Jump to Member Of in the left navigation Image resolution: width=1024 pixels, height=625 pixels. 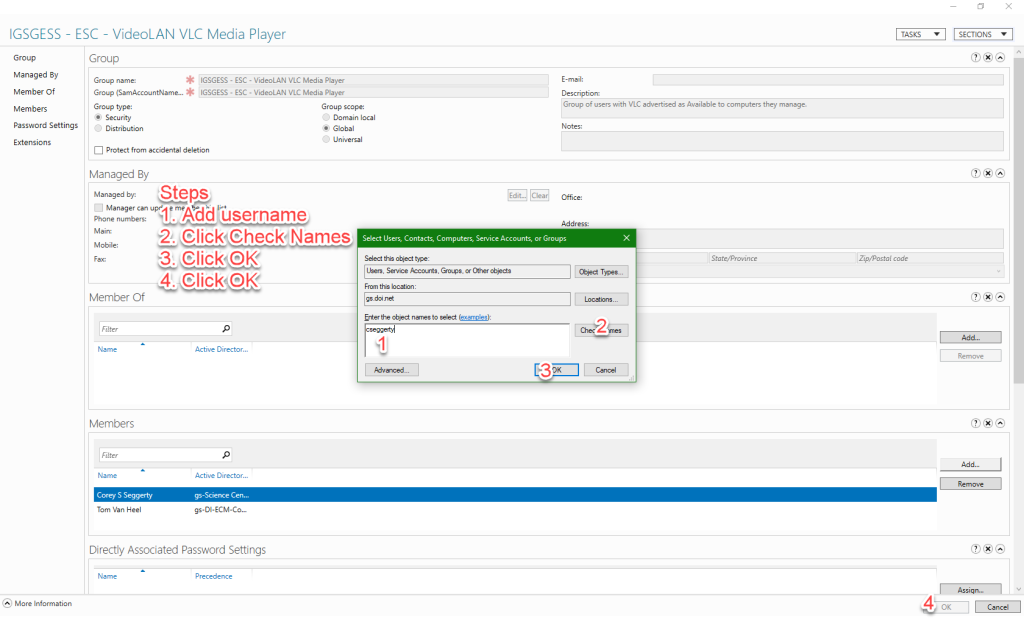coord(34,91)
